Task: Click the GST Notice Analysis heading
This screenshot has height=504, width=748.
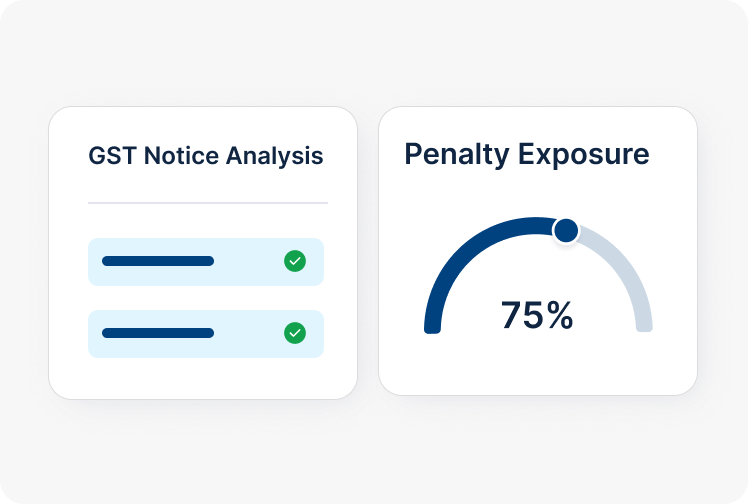Action: pyautogui.click(x=206, y=156)
